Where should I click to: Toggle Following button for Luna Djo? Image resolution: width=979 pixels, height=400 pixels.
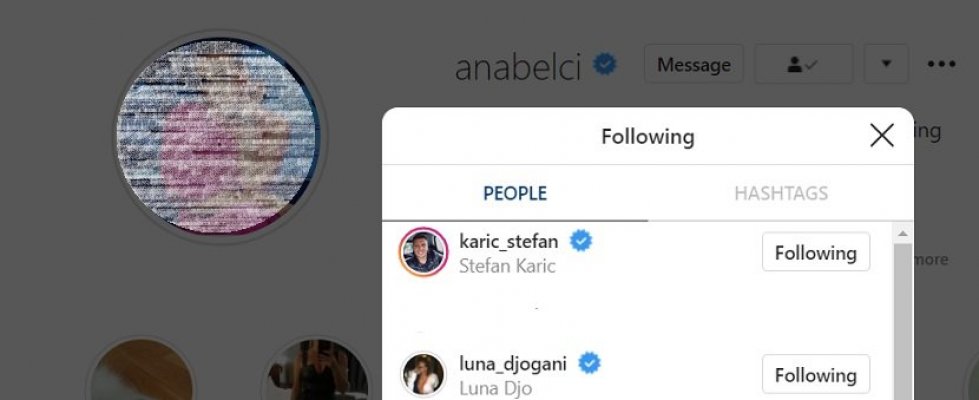[815, 375]
